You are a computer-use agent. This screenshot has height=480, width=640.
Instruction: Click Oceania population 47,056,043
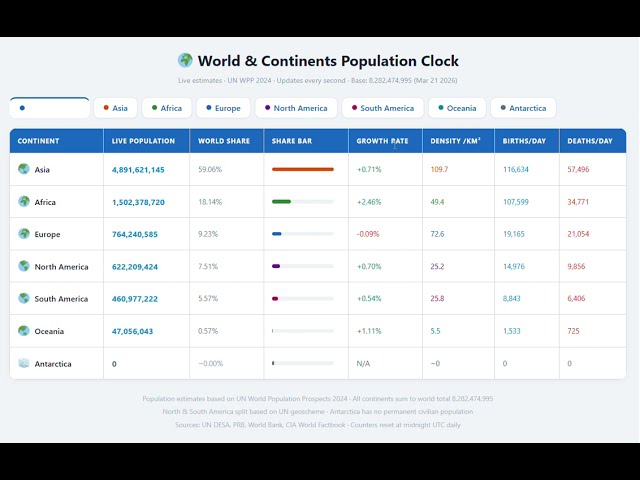[x=132, y=331]
